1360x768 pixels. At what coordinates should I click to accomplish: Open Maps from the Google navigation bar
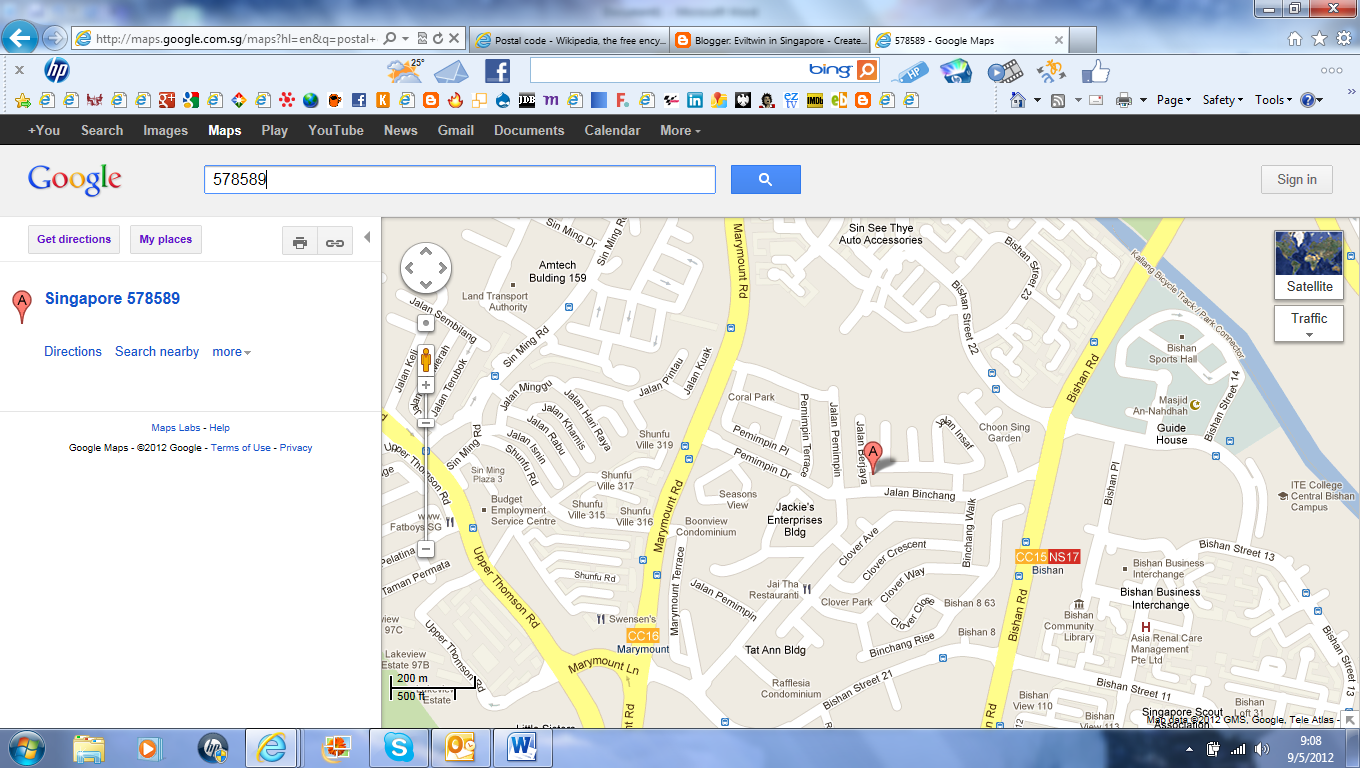click(224, 130)
